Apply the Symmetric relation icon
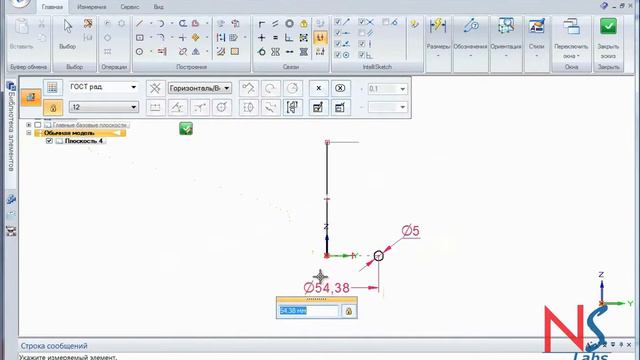The height and width of the screenshot is (360, 640). click(x=276, y=52)
